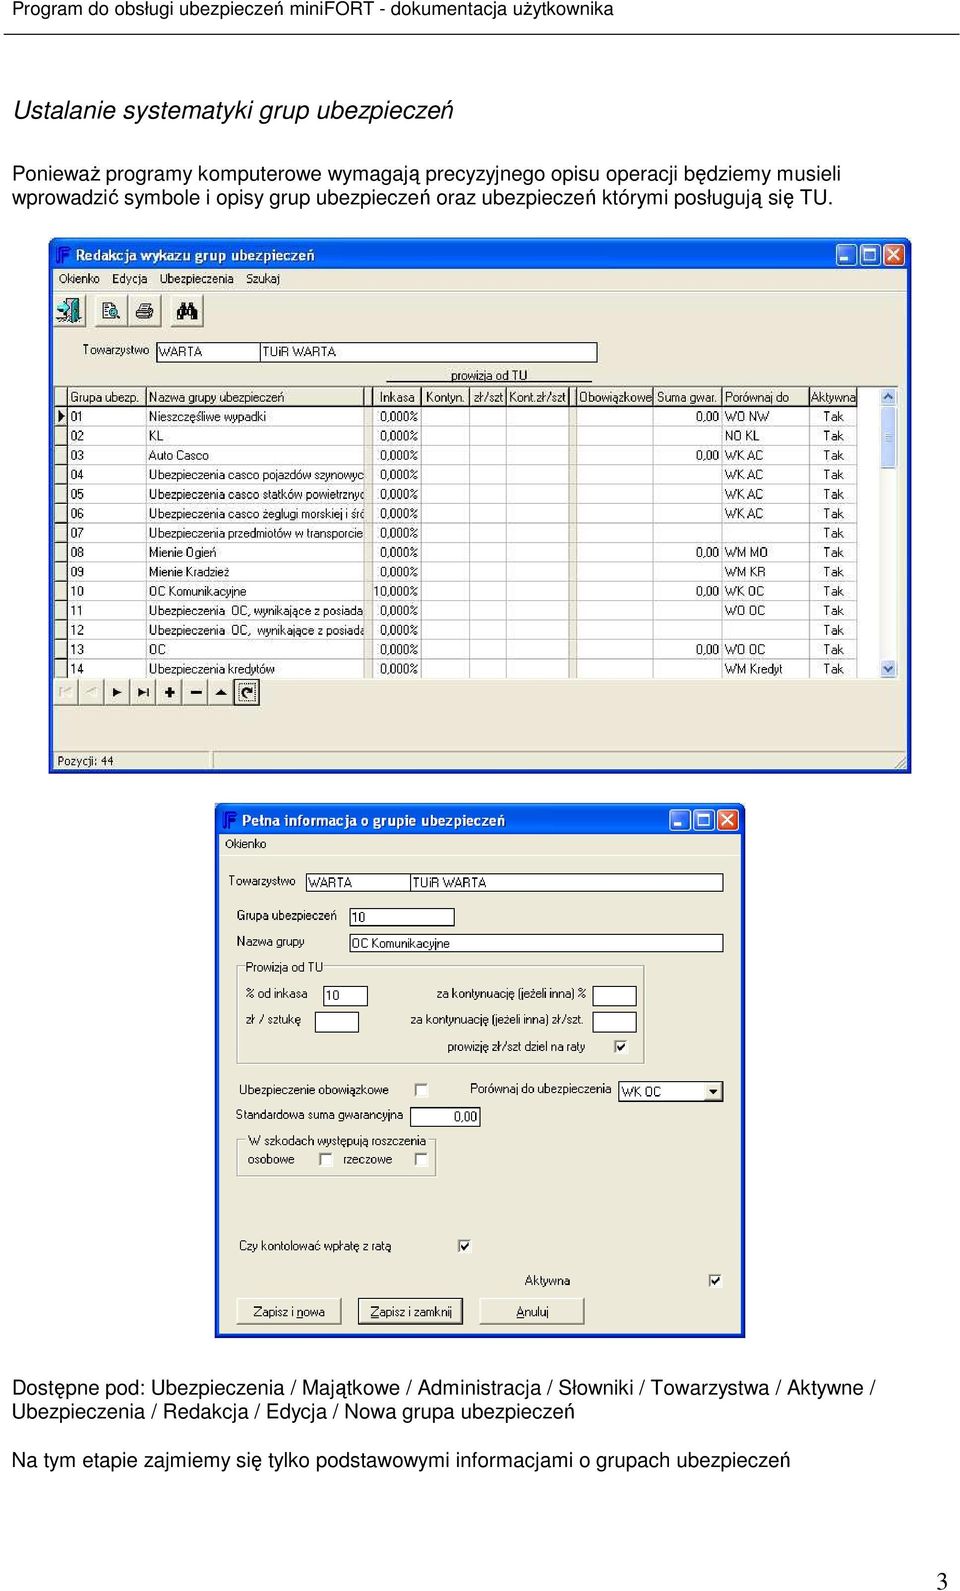Open the Ubezpieczenia menu
960x1591 pixels.
coord(197,279)
